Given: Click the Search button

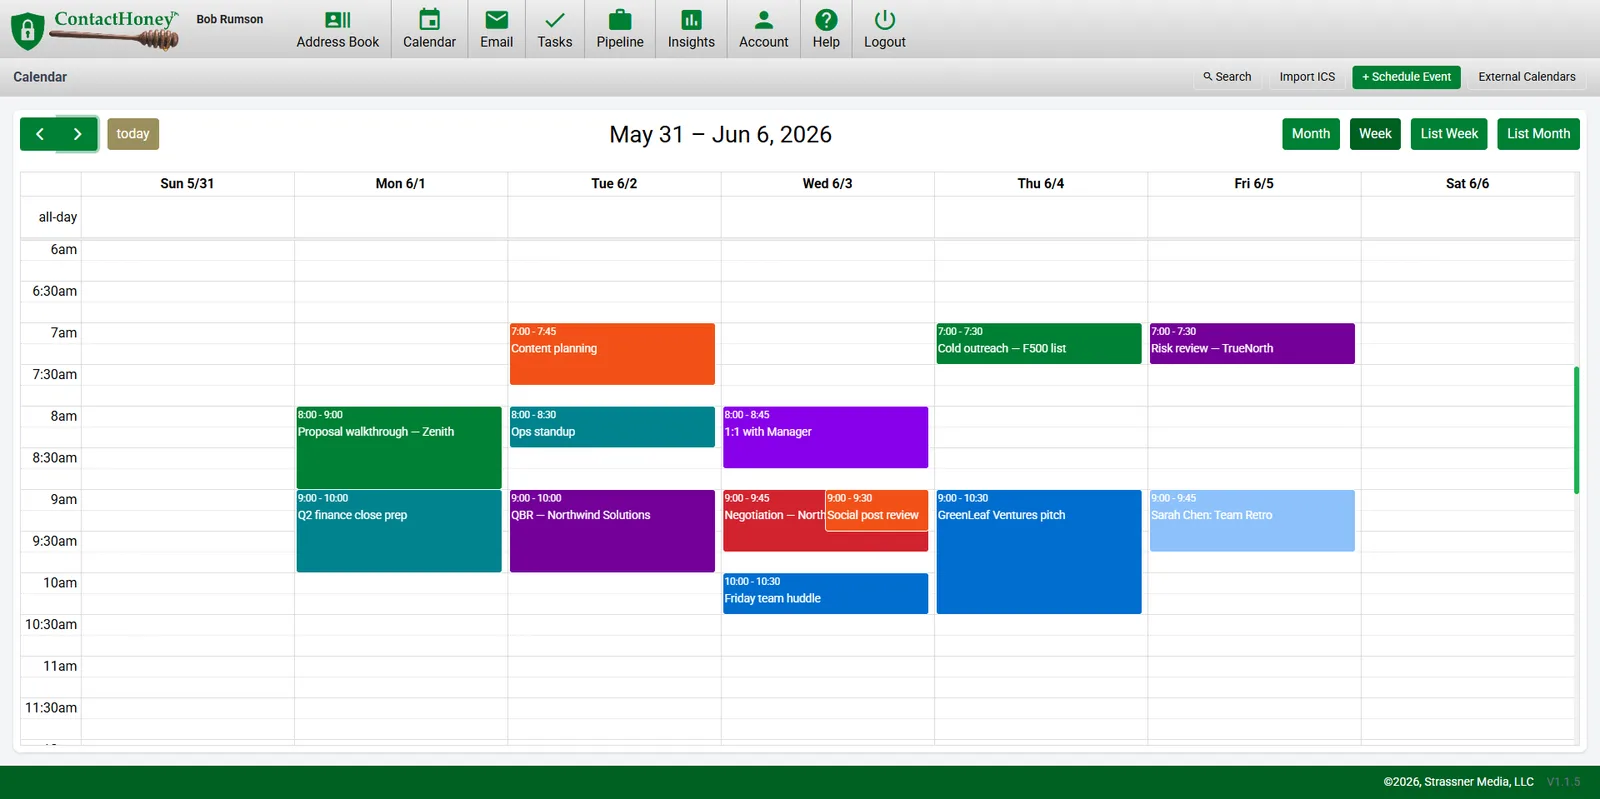Looking at the screenshot, I should click(x=1227, y=77).
